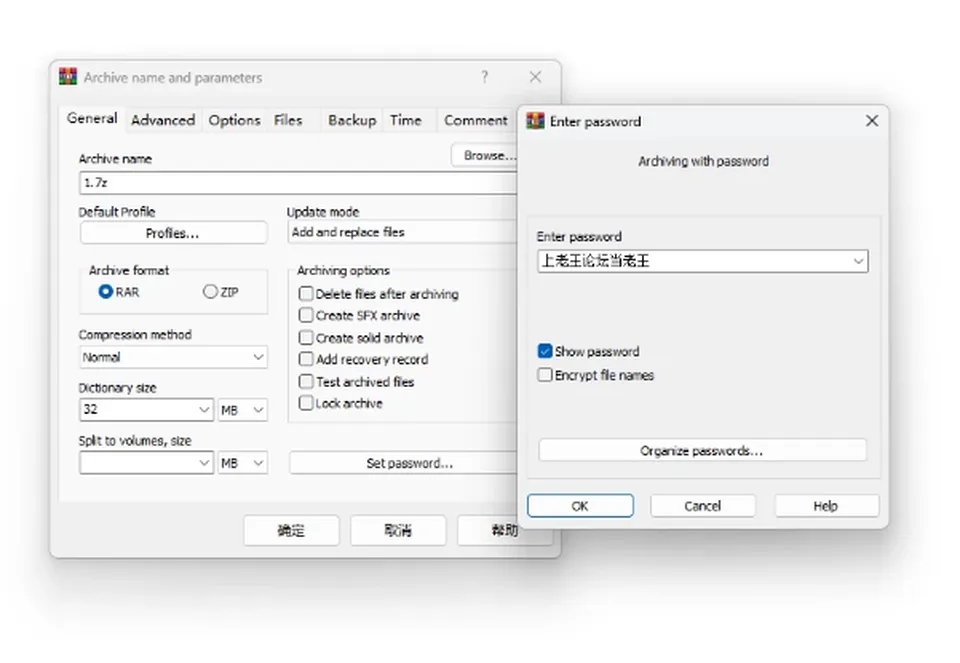This screenshot has height=663, width=960.
Task: Switch to the Time tab
Action: click(405, 120)
